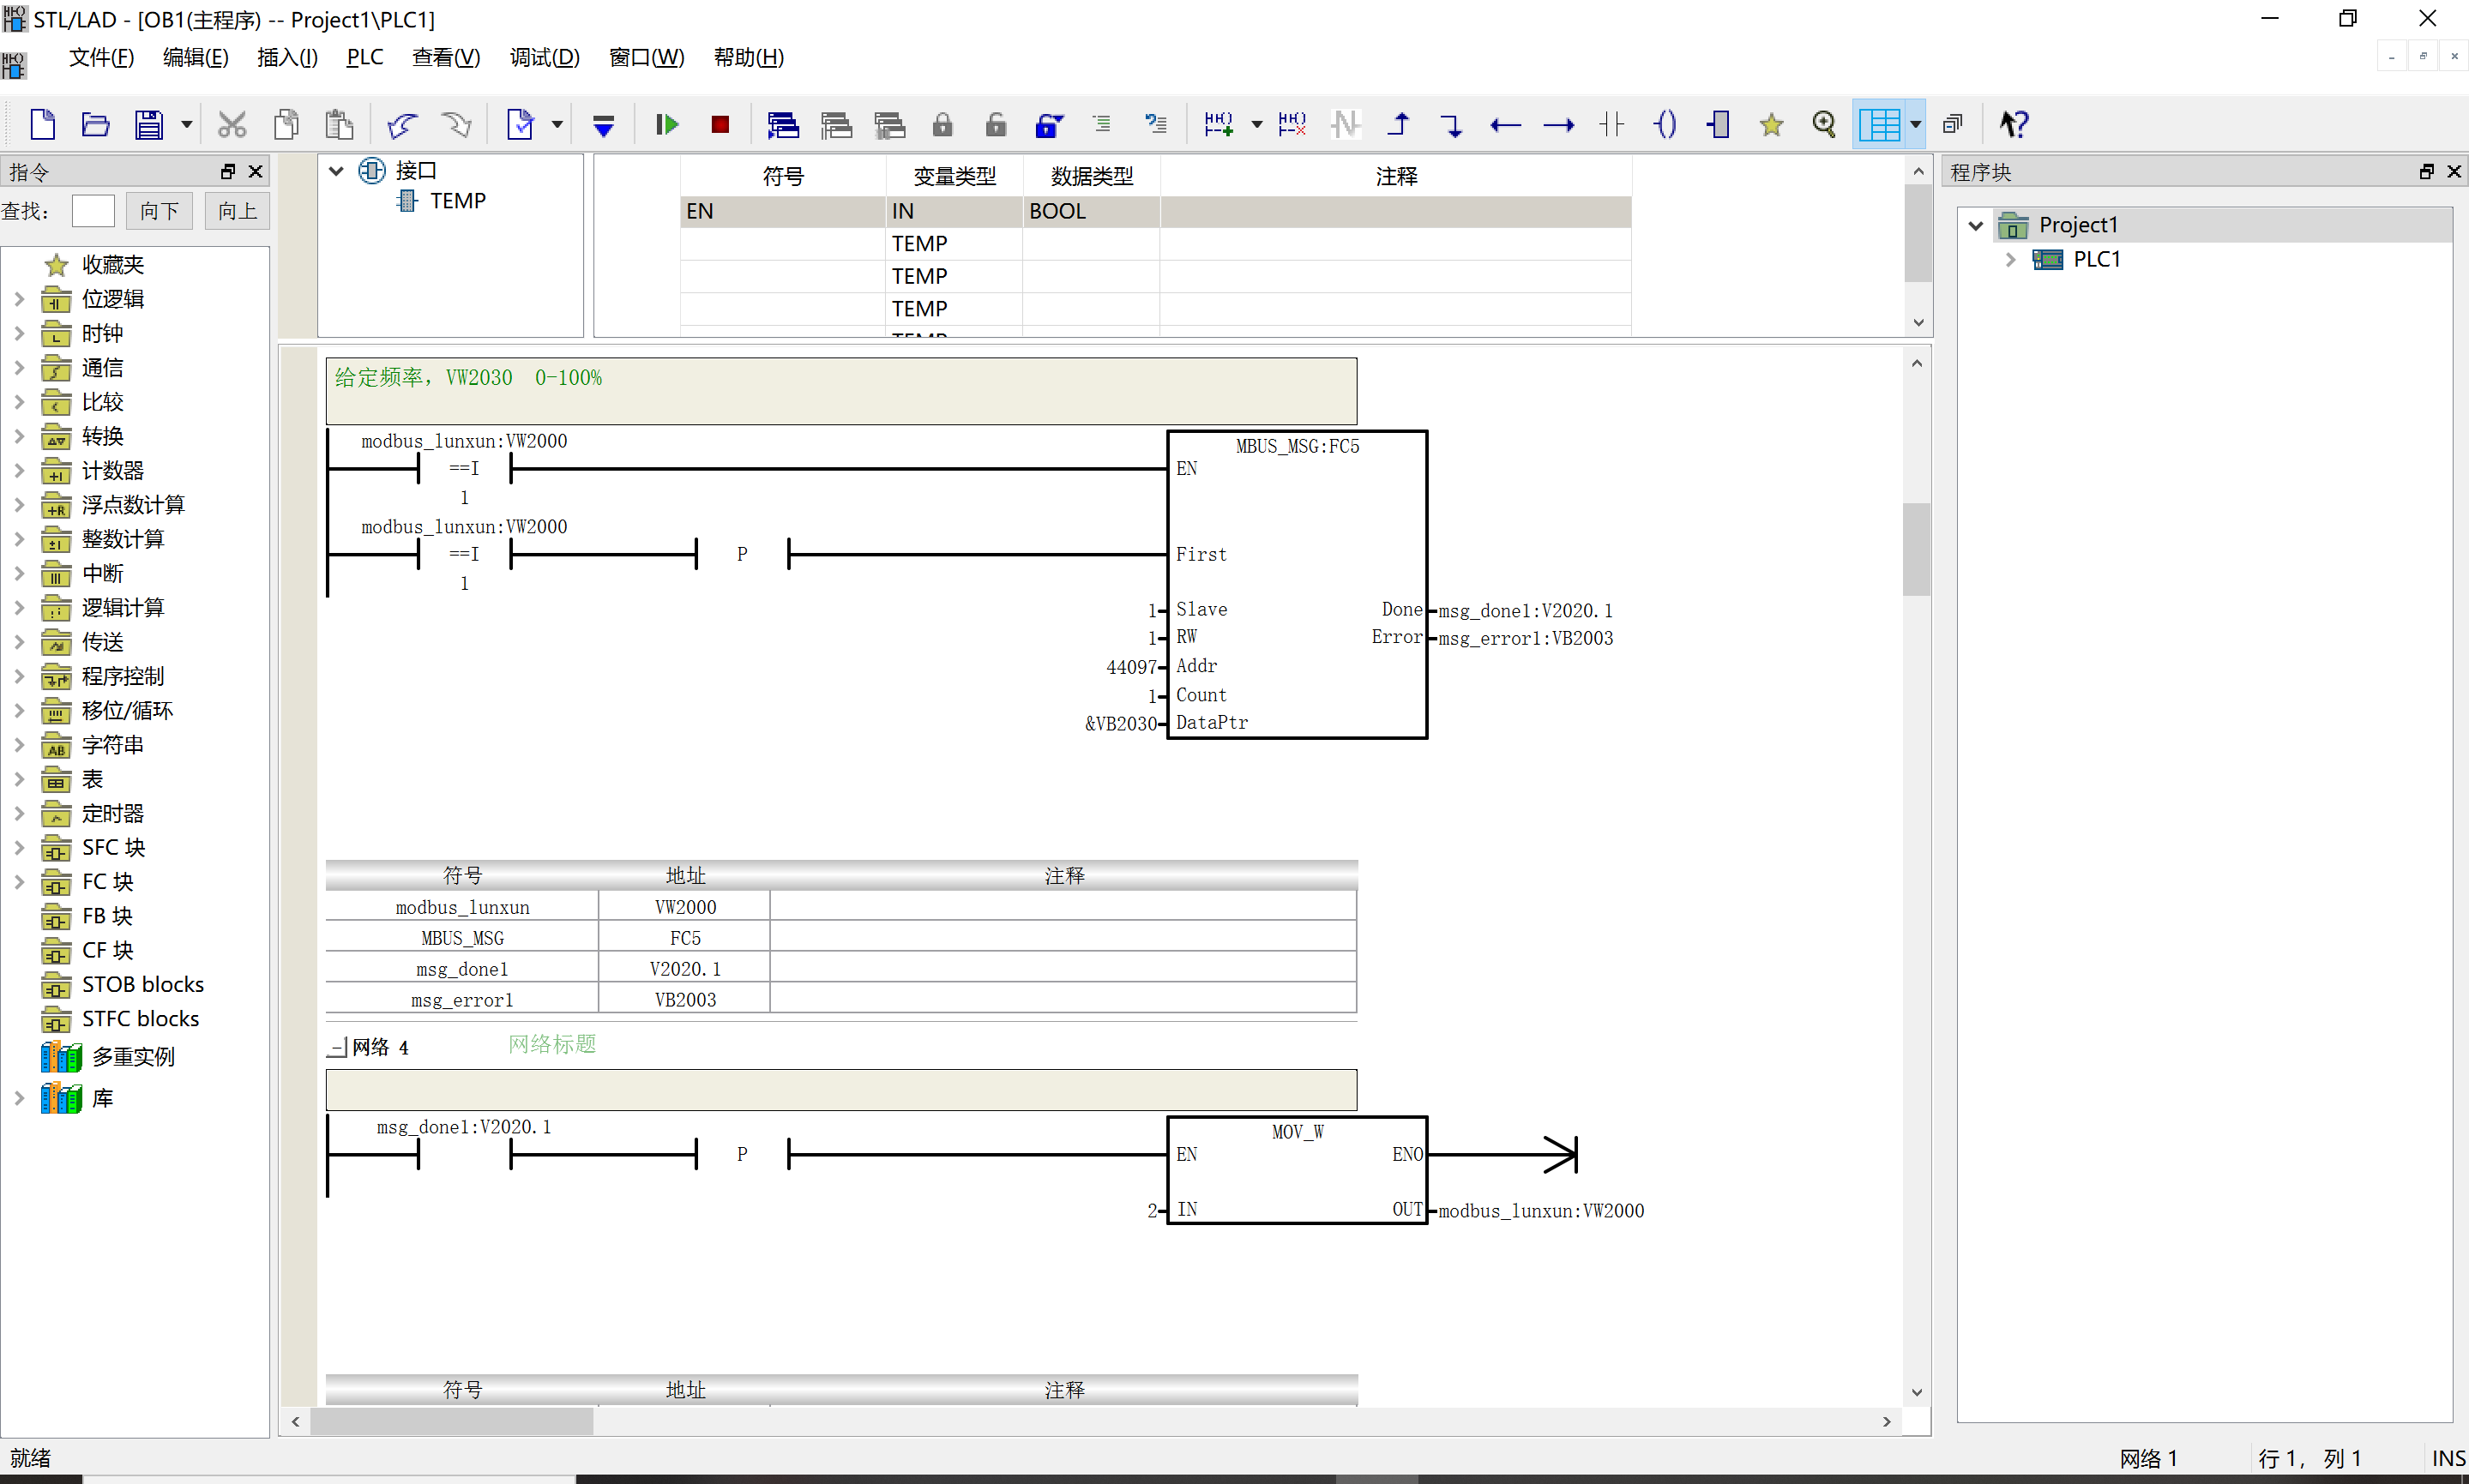The height and width of the screenshot is (1484, 2469).
Task: Open the 调试(D) menu
Action: point(545,58)
